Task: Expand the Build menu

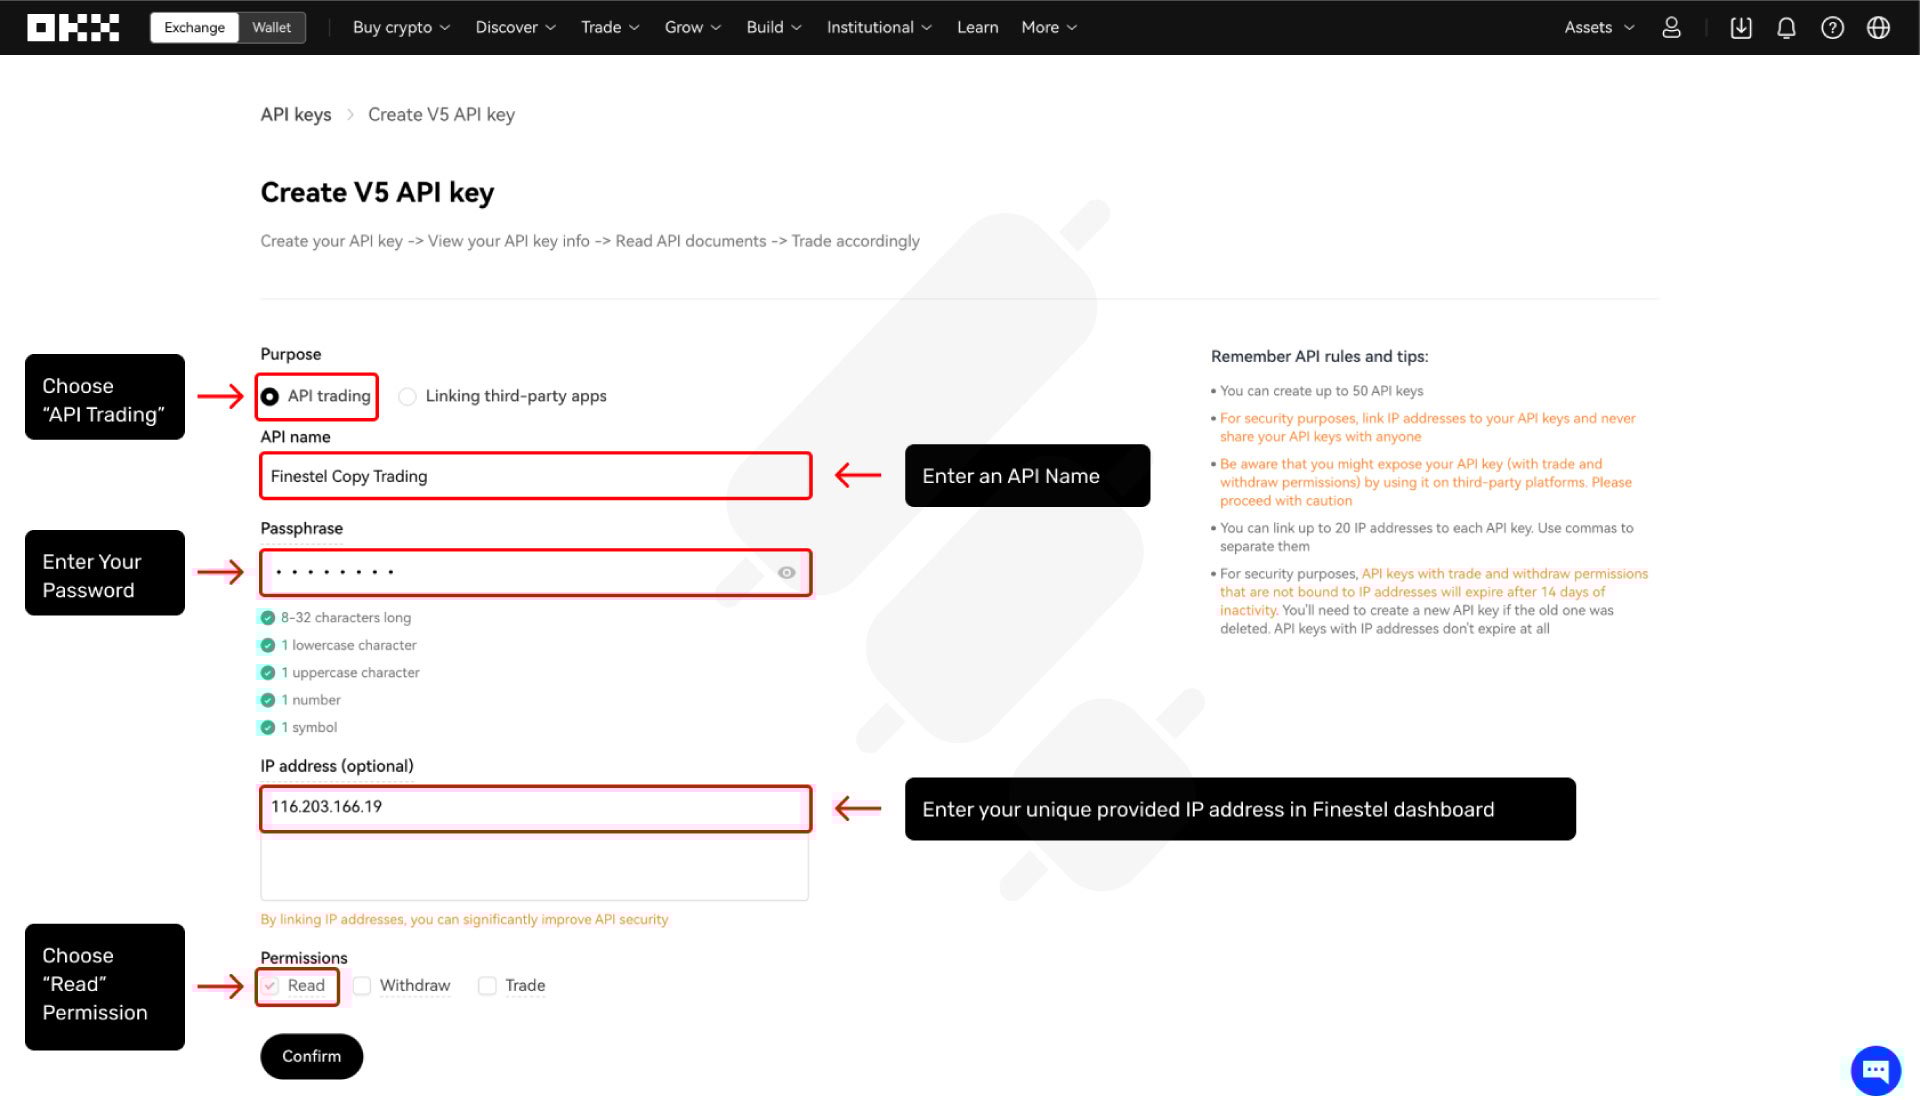Action: [774, 27]
